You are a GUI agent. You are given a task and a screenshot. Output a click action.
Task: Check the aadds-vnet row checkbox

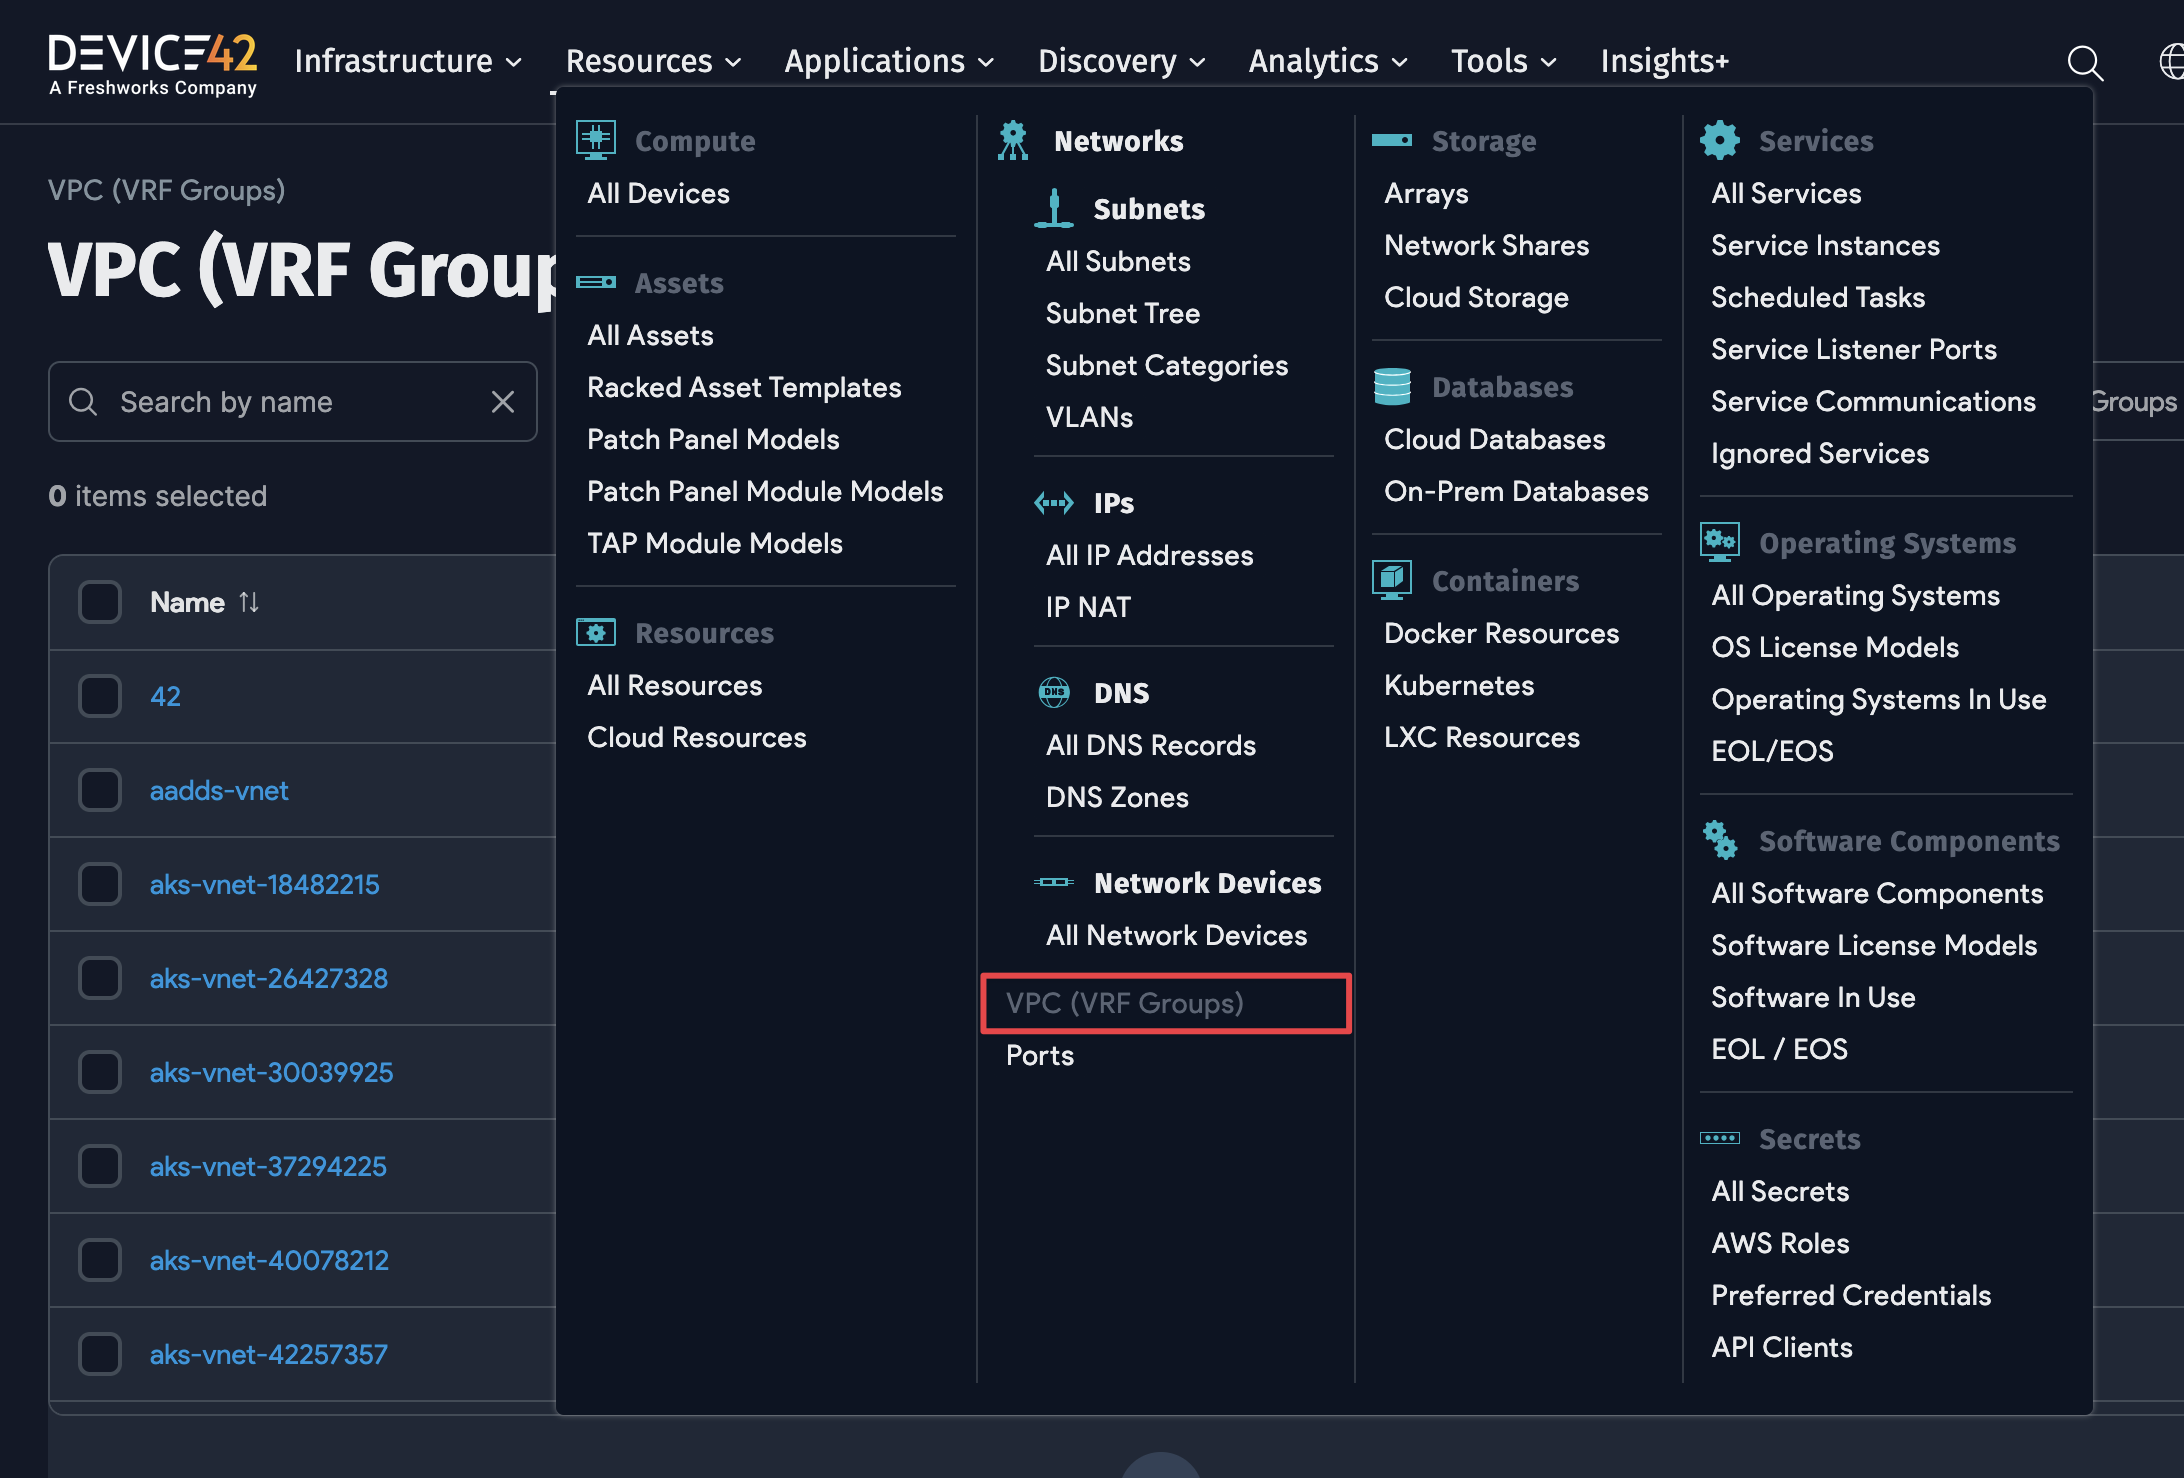100,789
